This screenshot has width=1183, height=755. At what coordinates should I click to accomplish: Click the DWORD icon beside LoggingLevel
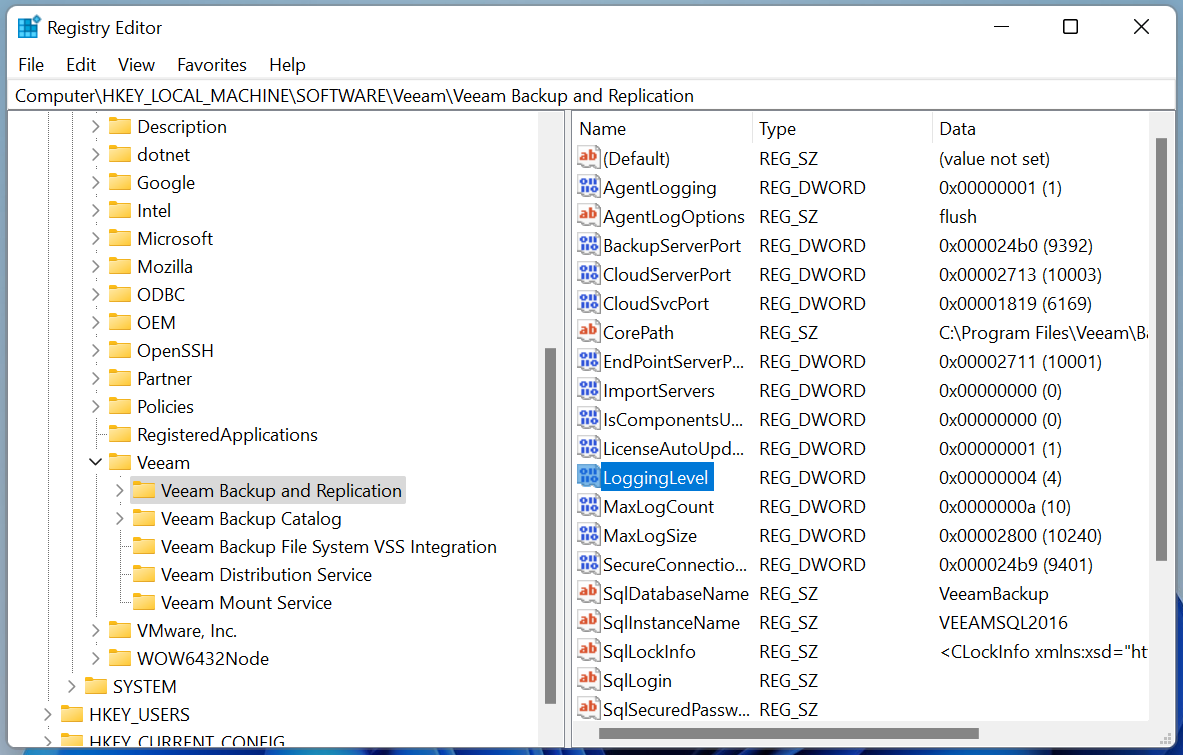[x=588, y=477]
